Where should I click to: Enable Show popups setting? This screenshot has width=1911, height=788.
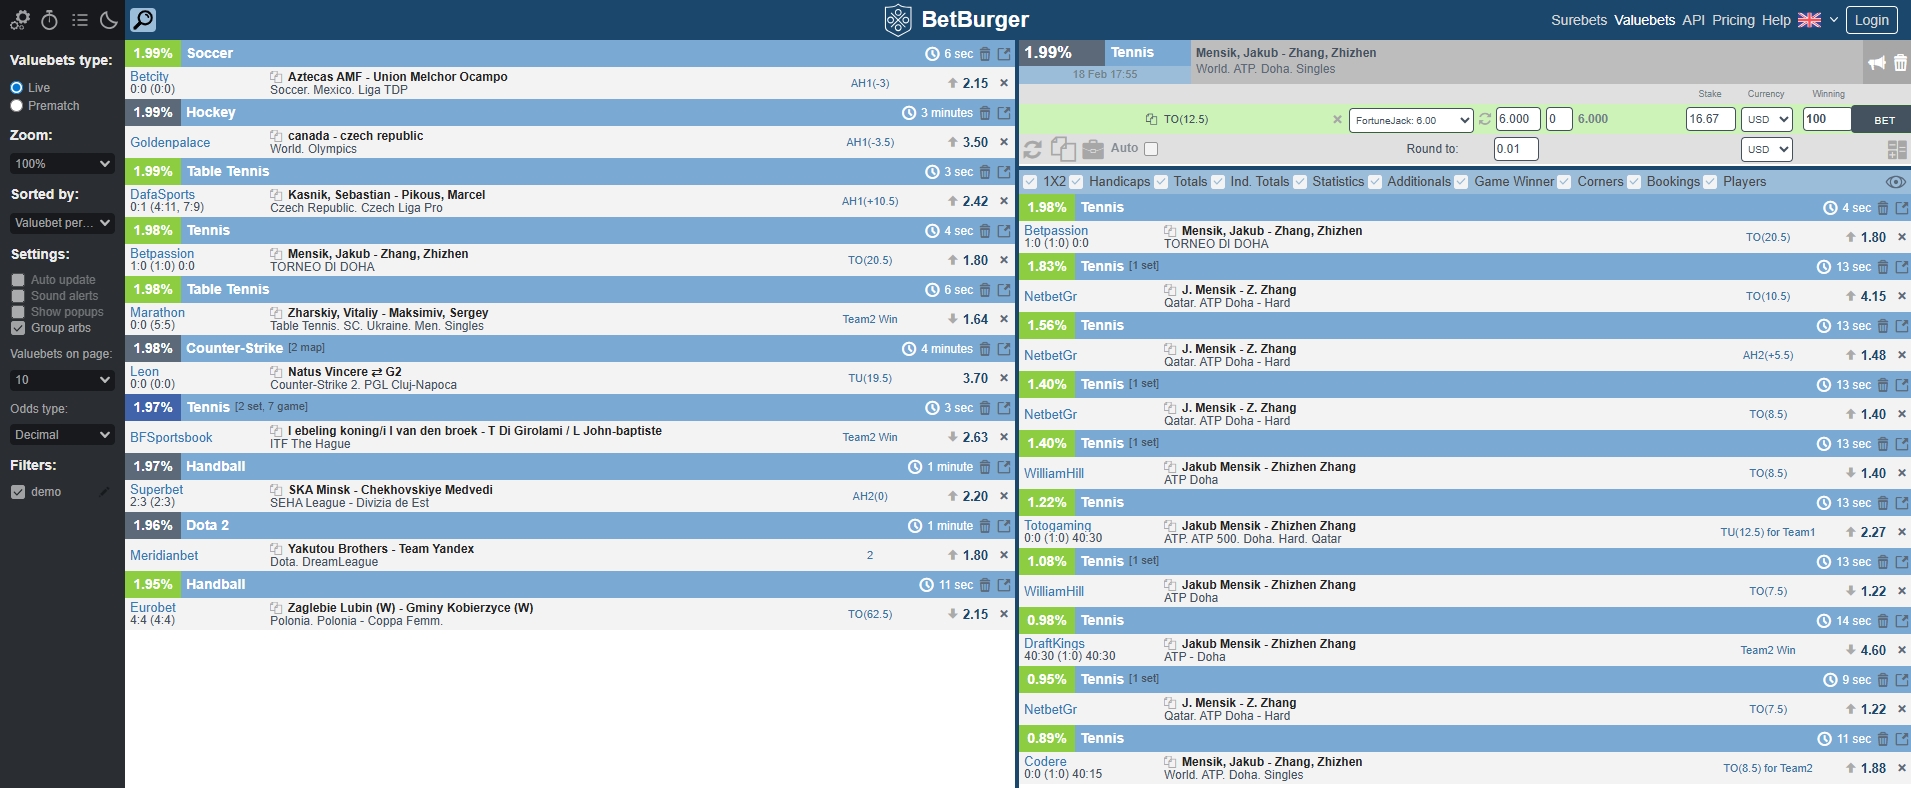[x=18, y=312]
